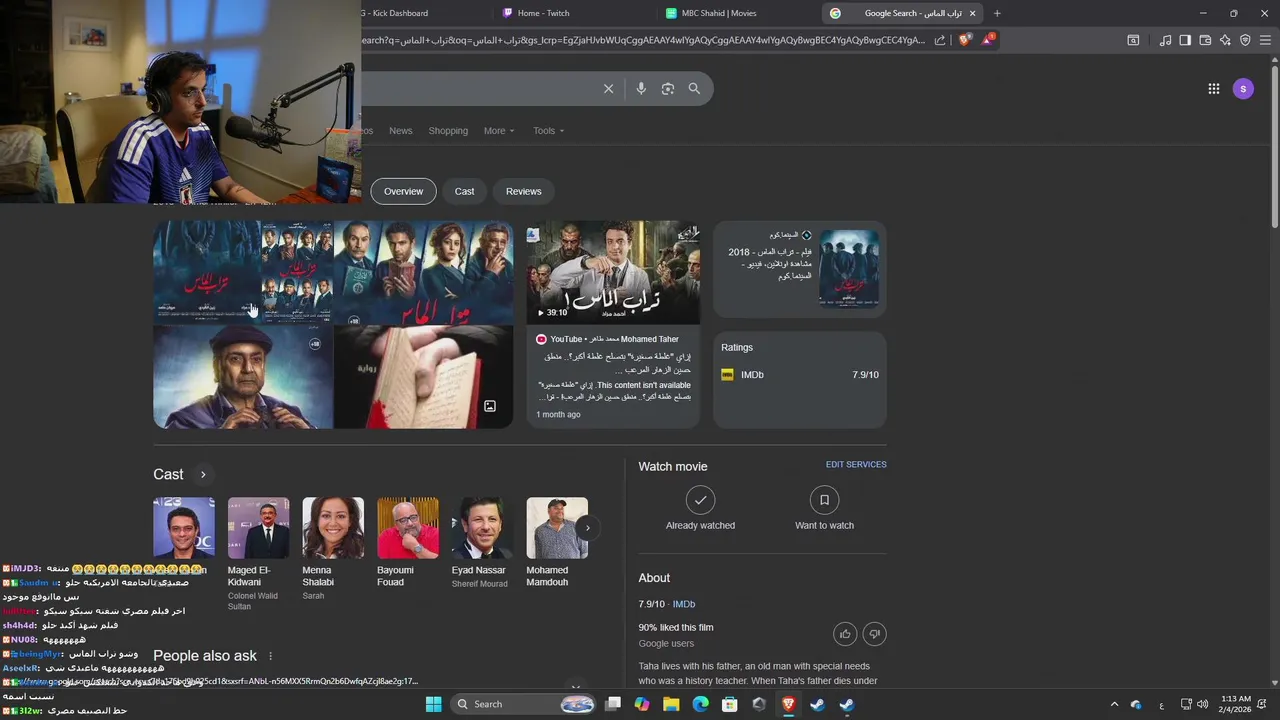Open People also ask options dots

[x=270, y=656]
